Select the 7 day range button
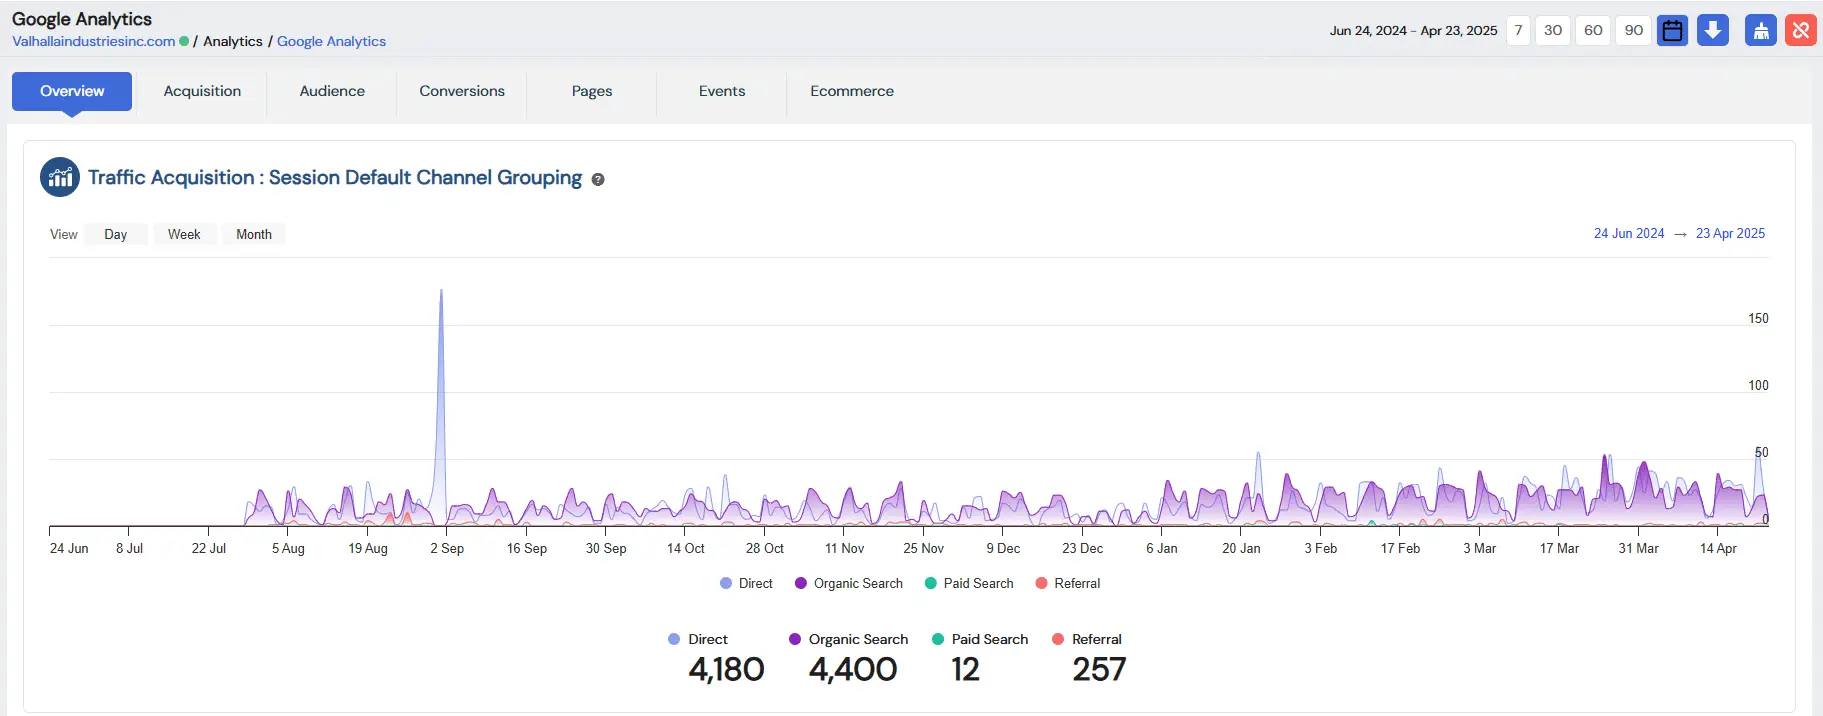 (x=1518, y=30)
